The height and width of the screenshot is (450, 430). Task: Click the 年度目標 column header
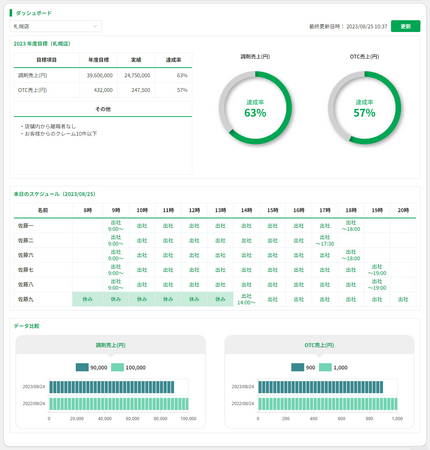(x=98, y=60)
